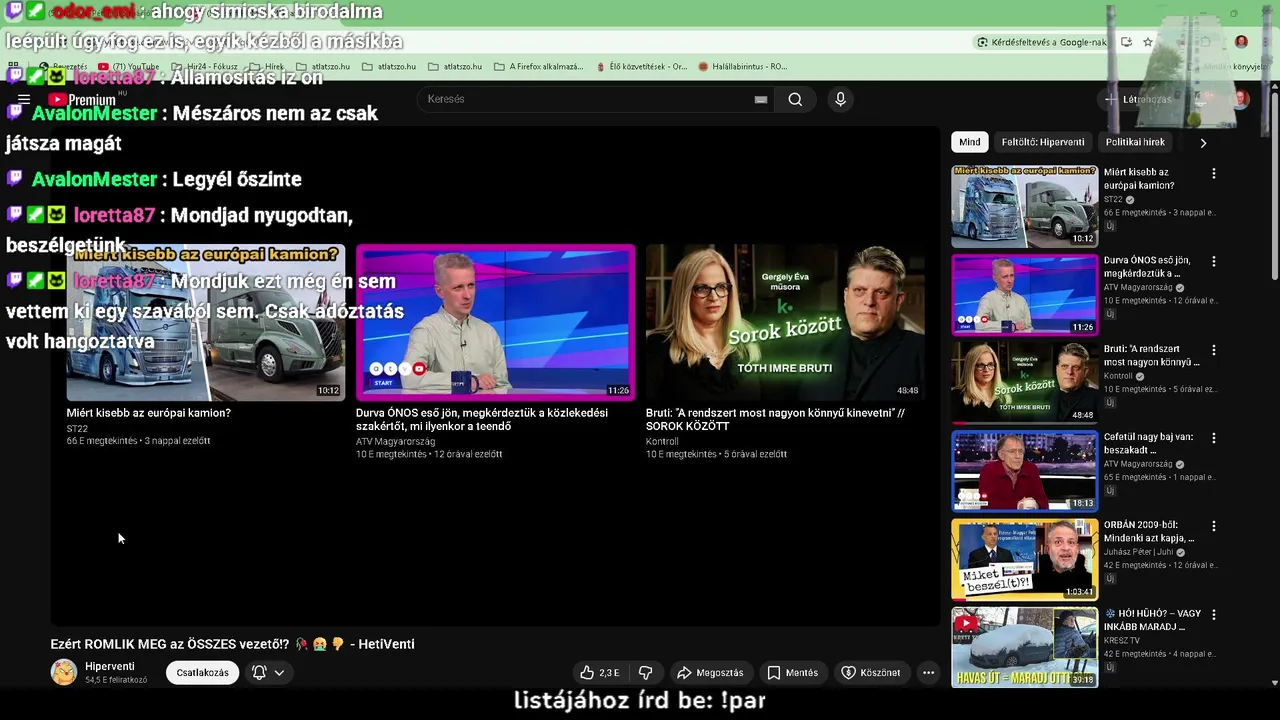Click Kérdésfeltevés a Google-nak in address bar
This screenshot has width=1280, height=720.
(x=1041, y=42)
